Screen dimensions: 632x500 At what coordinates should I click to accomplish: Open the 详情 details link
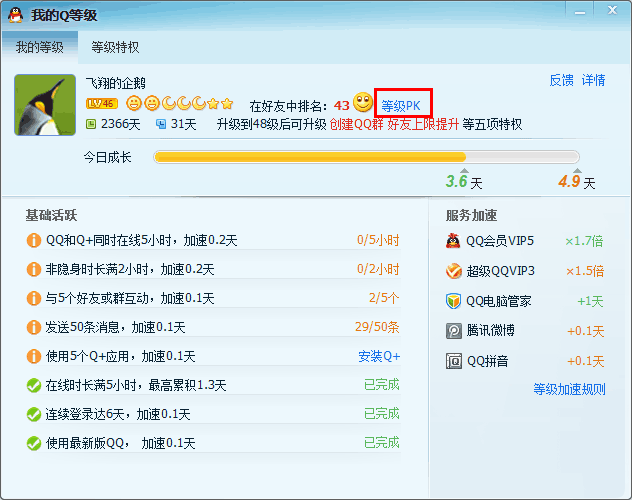pyautogui.click(x=593, y=80)
